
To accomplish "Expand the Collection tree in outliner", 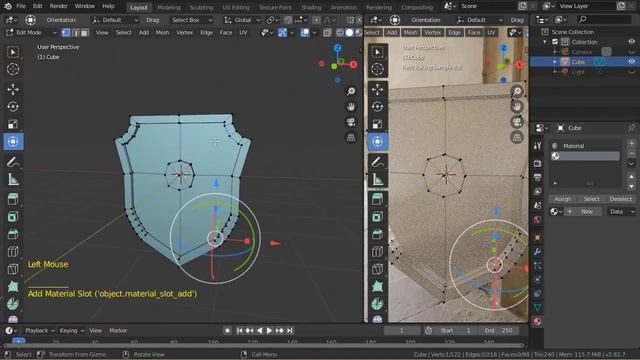I will click(545, 42).
